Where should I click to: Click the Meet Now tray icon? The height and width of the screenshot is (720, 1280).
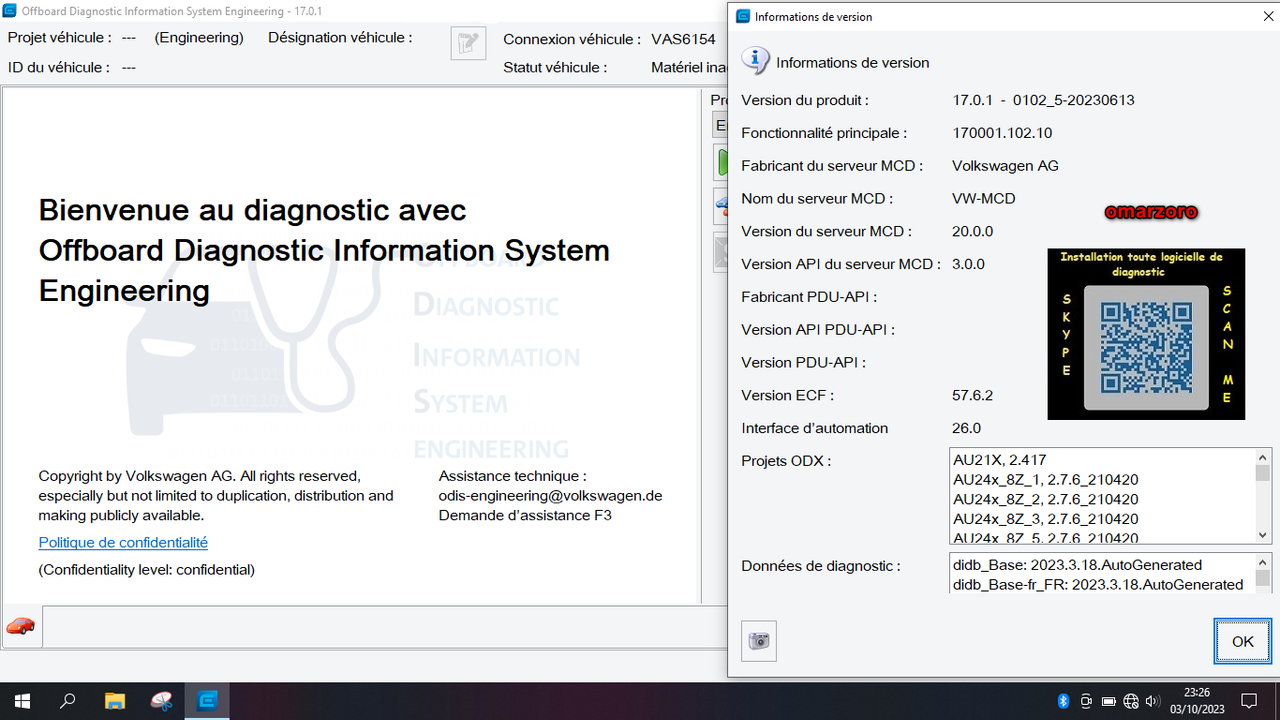tap(1086, 701)
